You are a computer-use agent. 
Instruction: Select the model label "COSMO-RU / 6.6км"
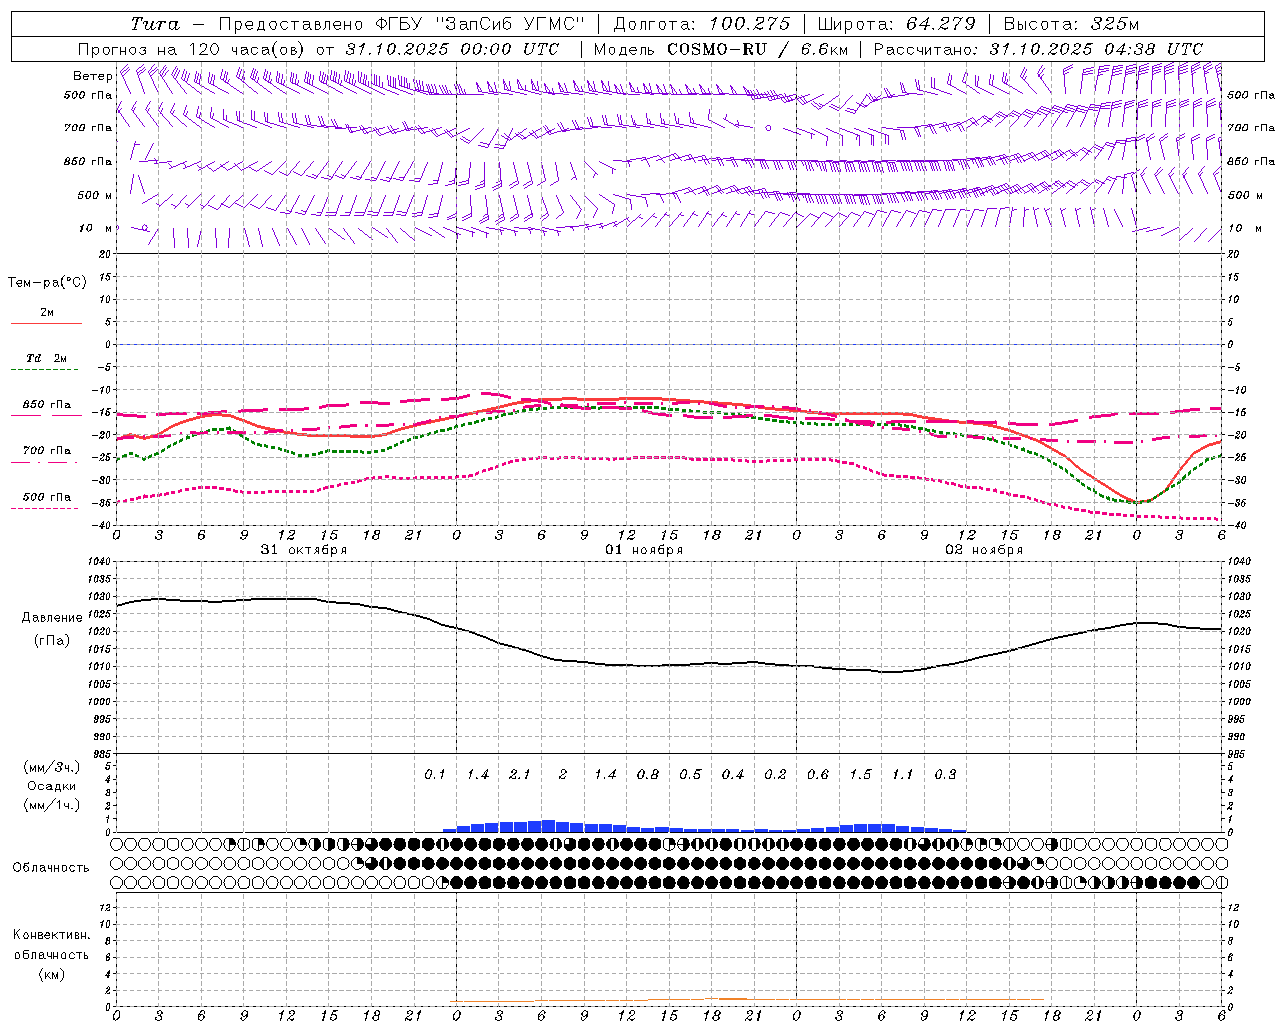click(x=758, y=49)
